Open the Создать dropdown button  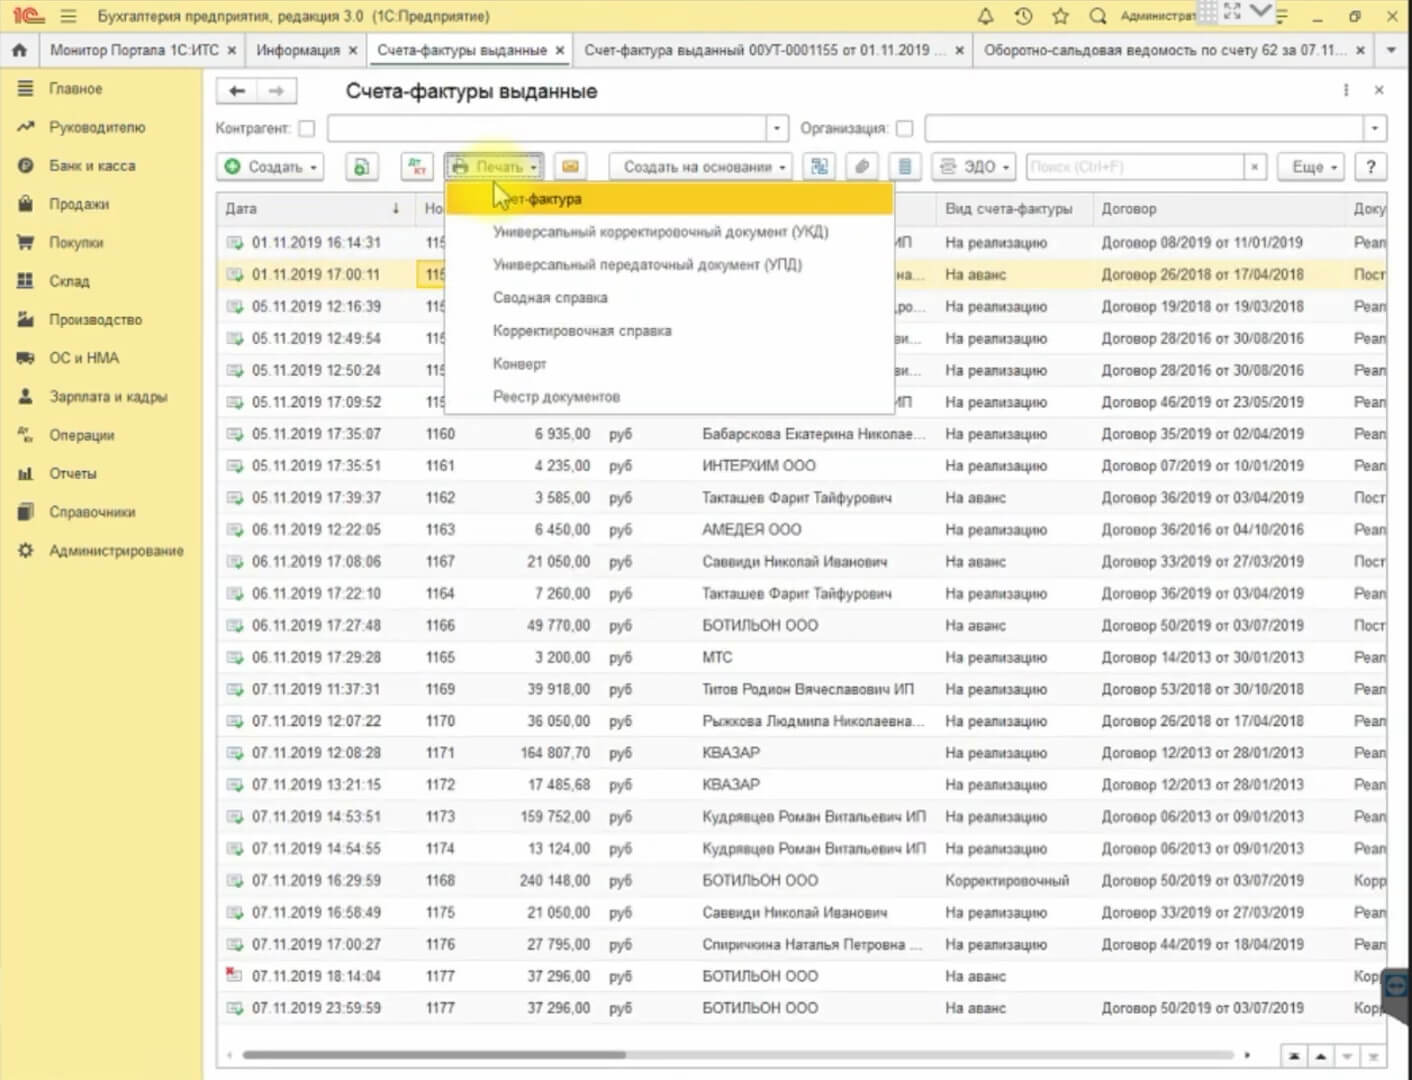(270, 167)
